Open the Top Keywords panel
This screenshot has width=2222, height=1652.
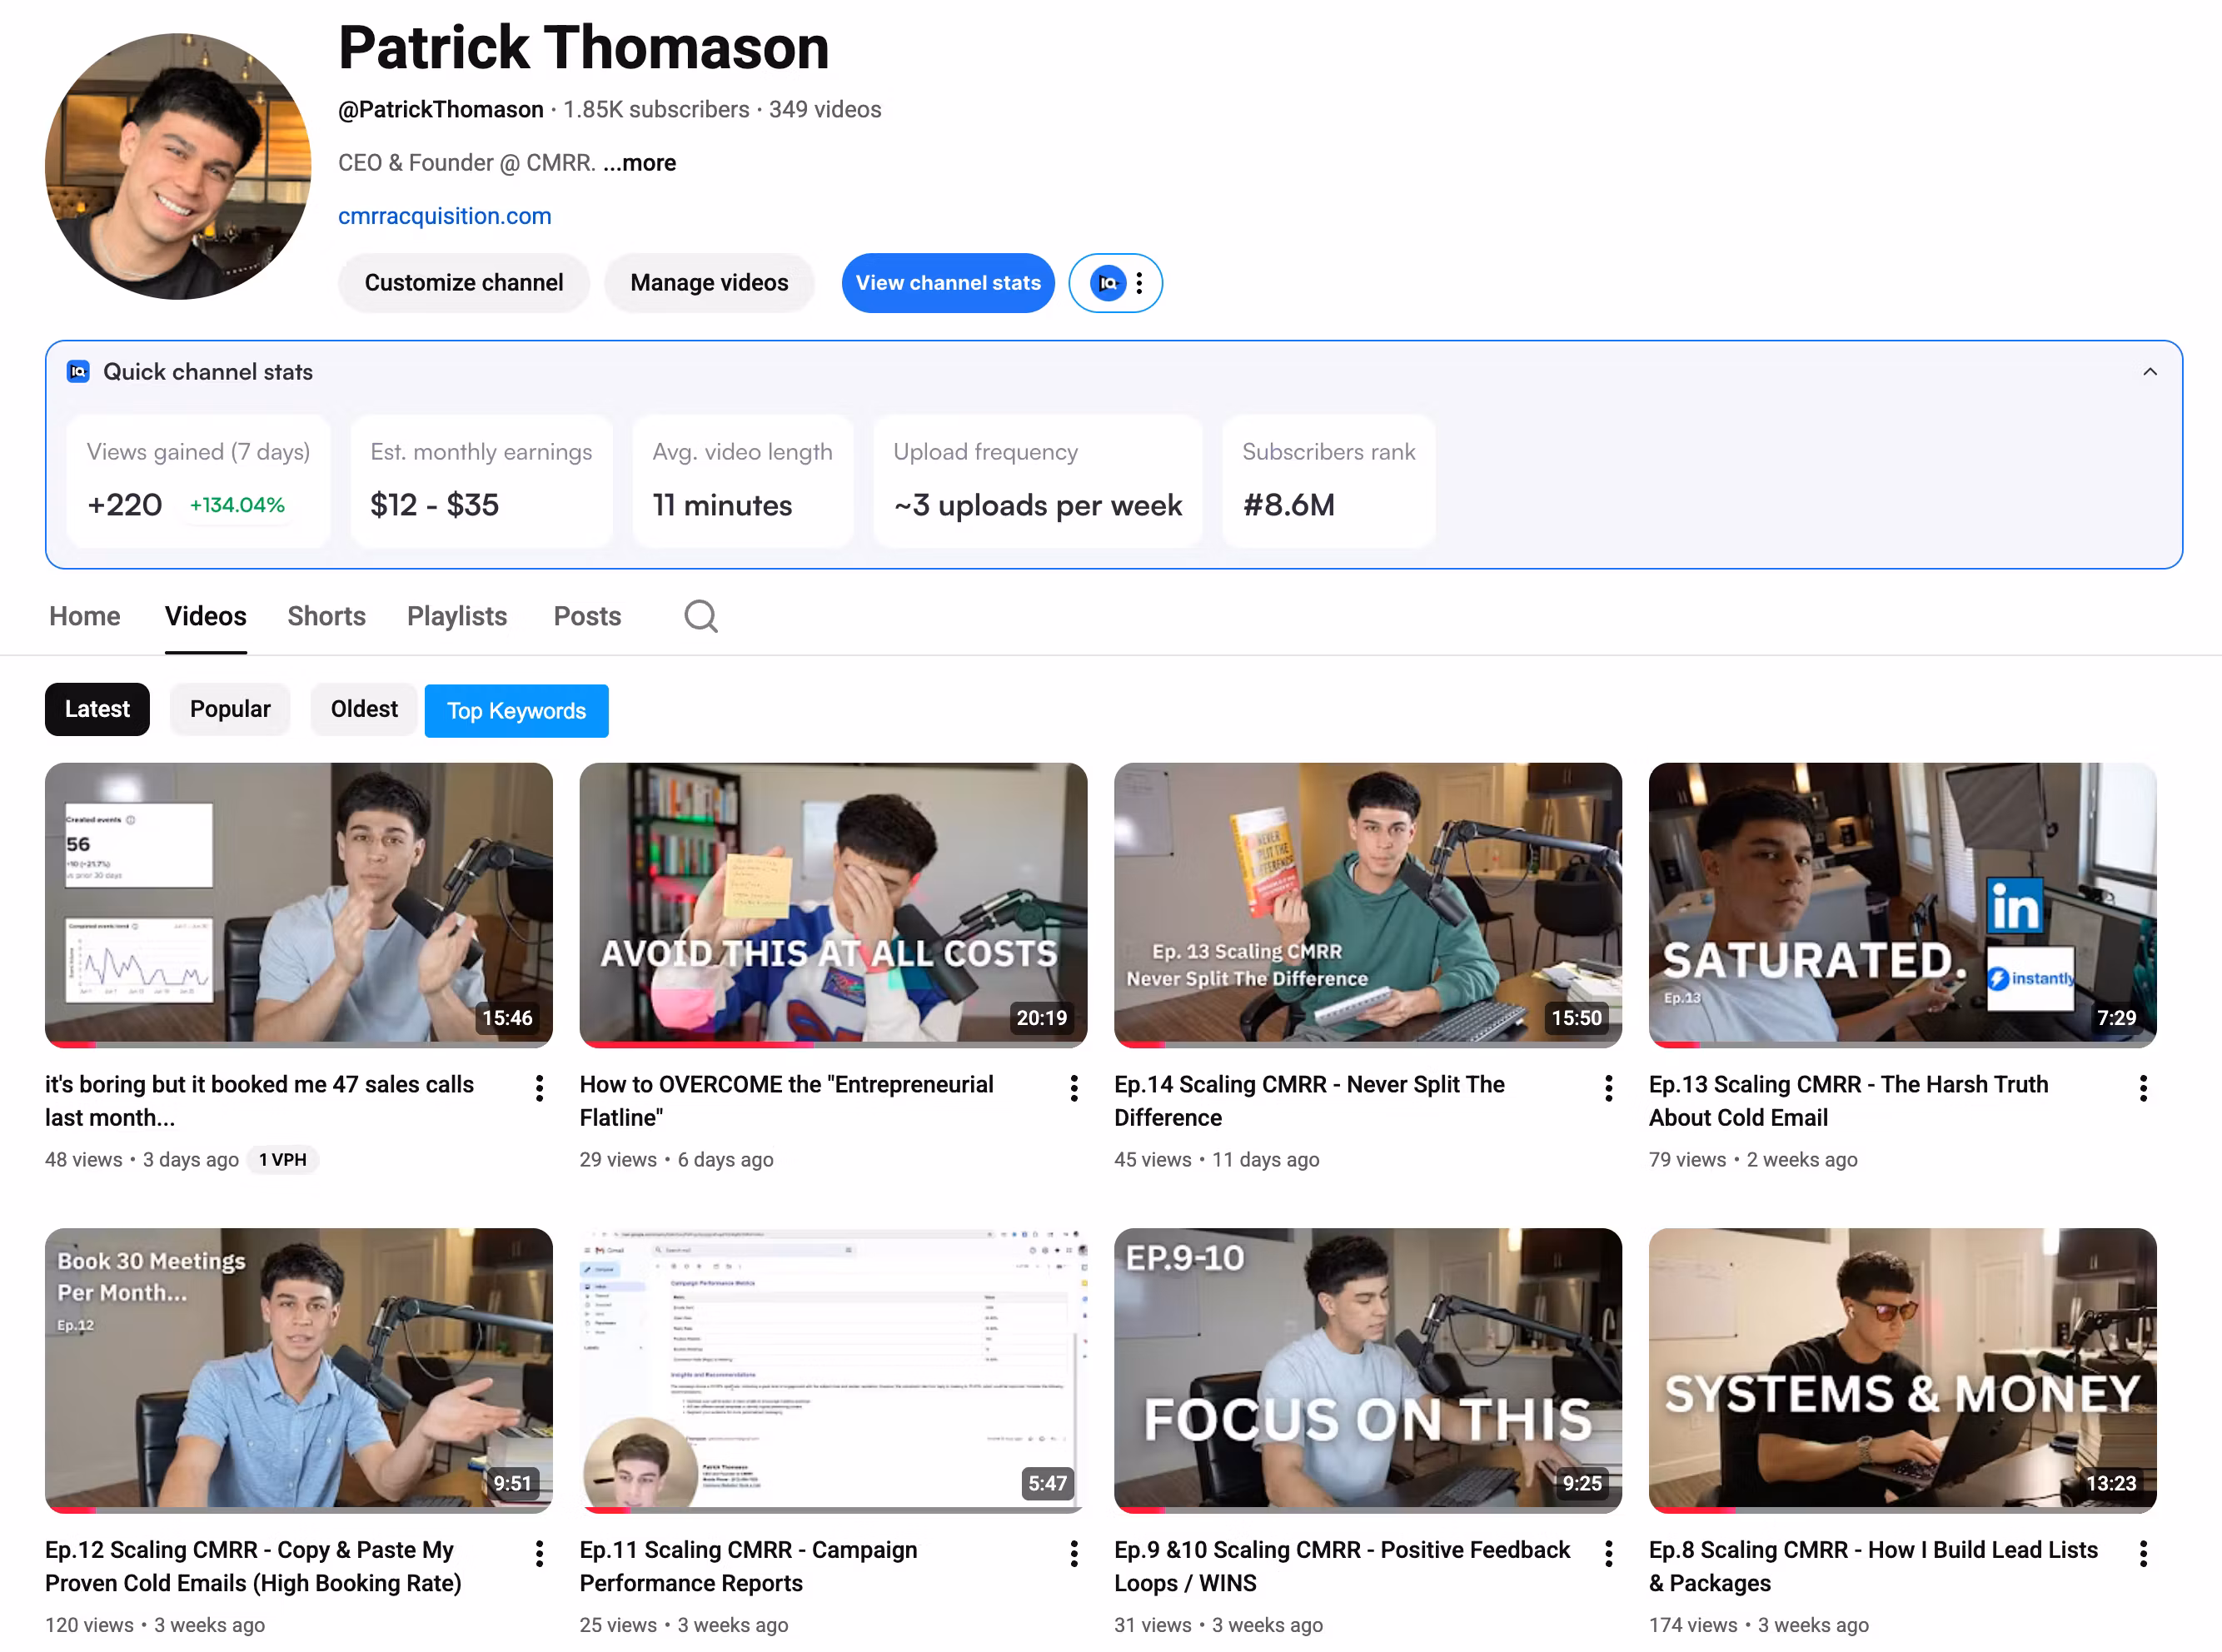516,711
